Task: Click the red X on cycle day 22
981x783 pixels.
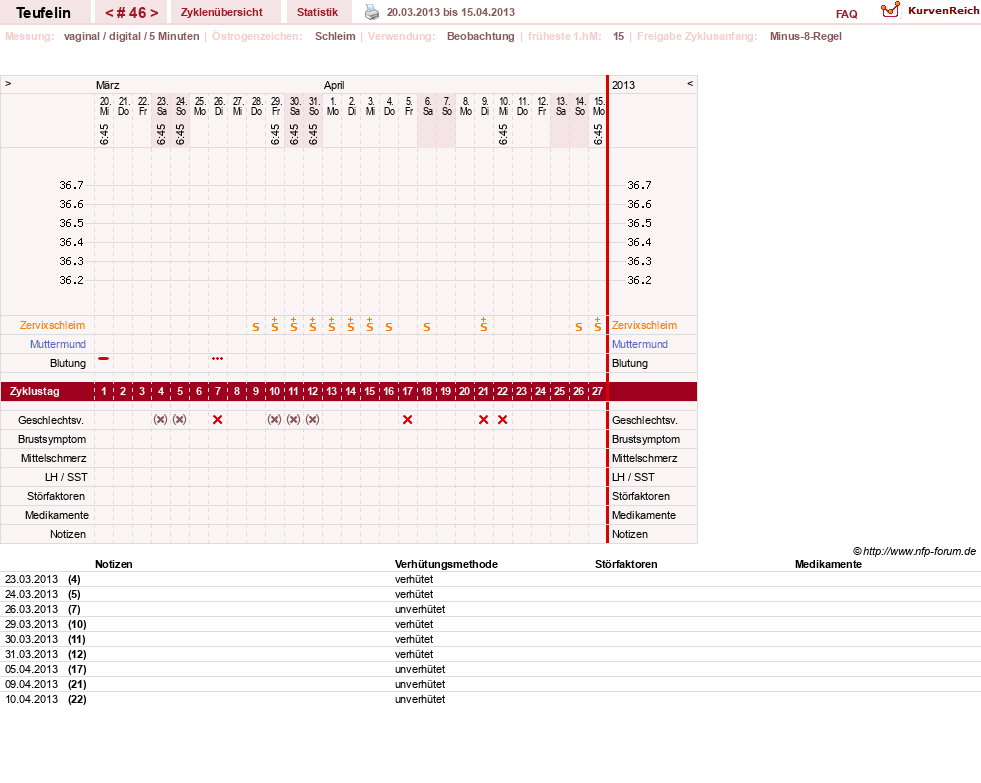Action: pos(502,420)
